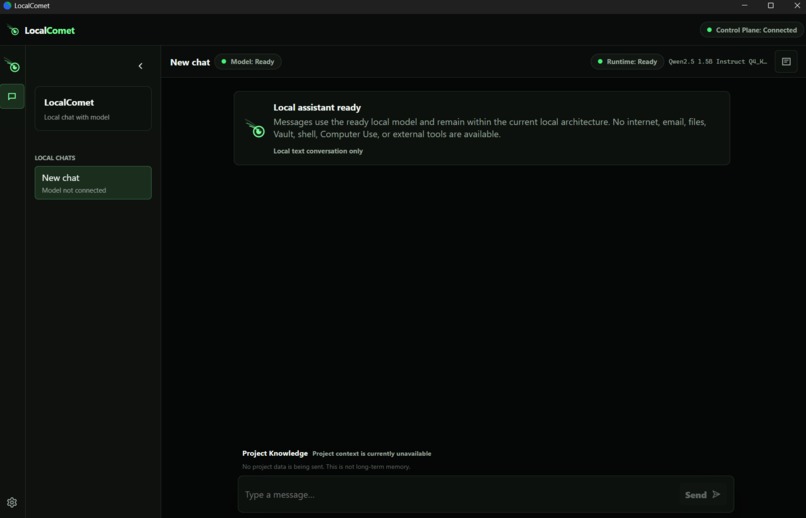Close the LocalComet window
The height and width of the screenshot is (518, 806).
[x=797, y=6]
